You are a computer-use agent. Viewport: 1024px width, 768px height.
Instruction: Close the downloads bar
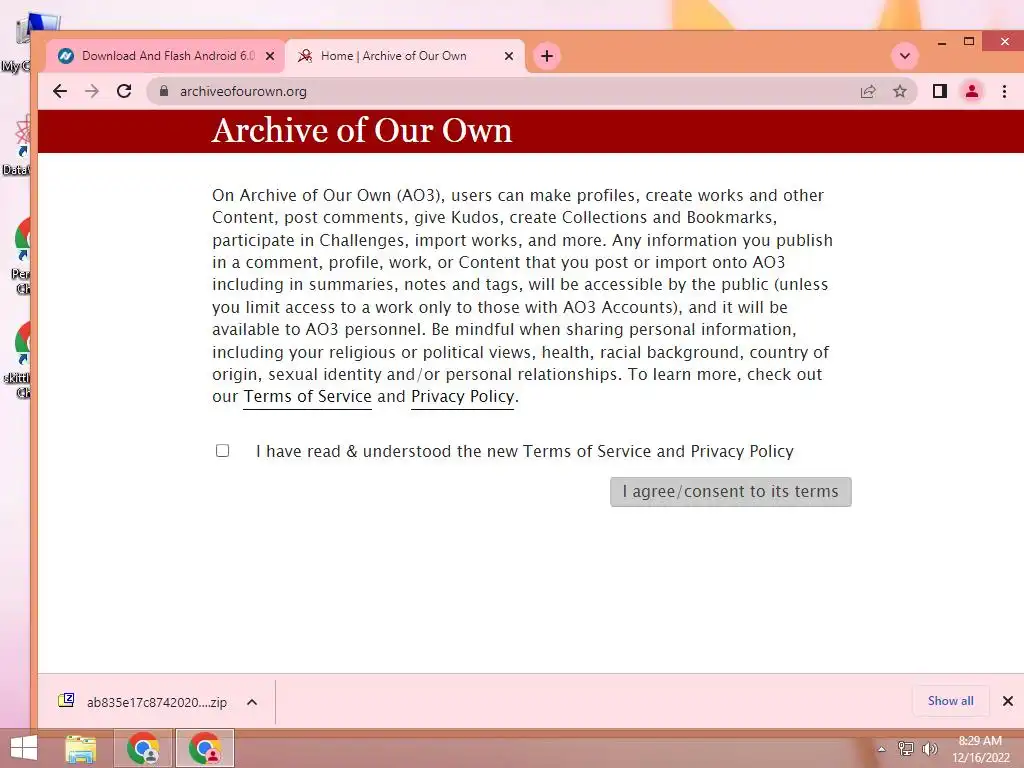[x=1008, y=701]
